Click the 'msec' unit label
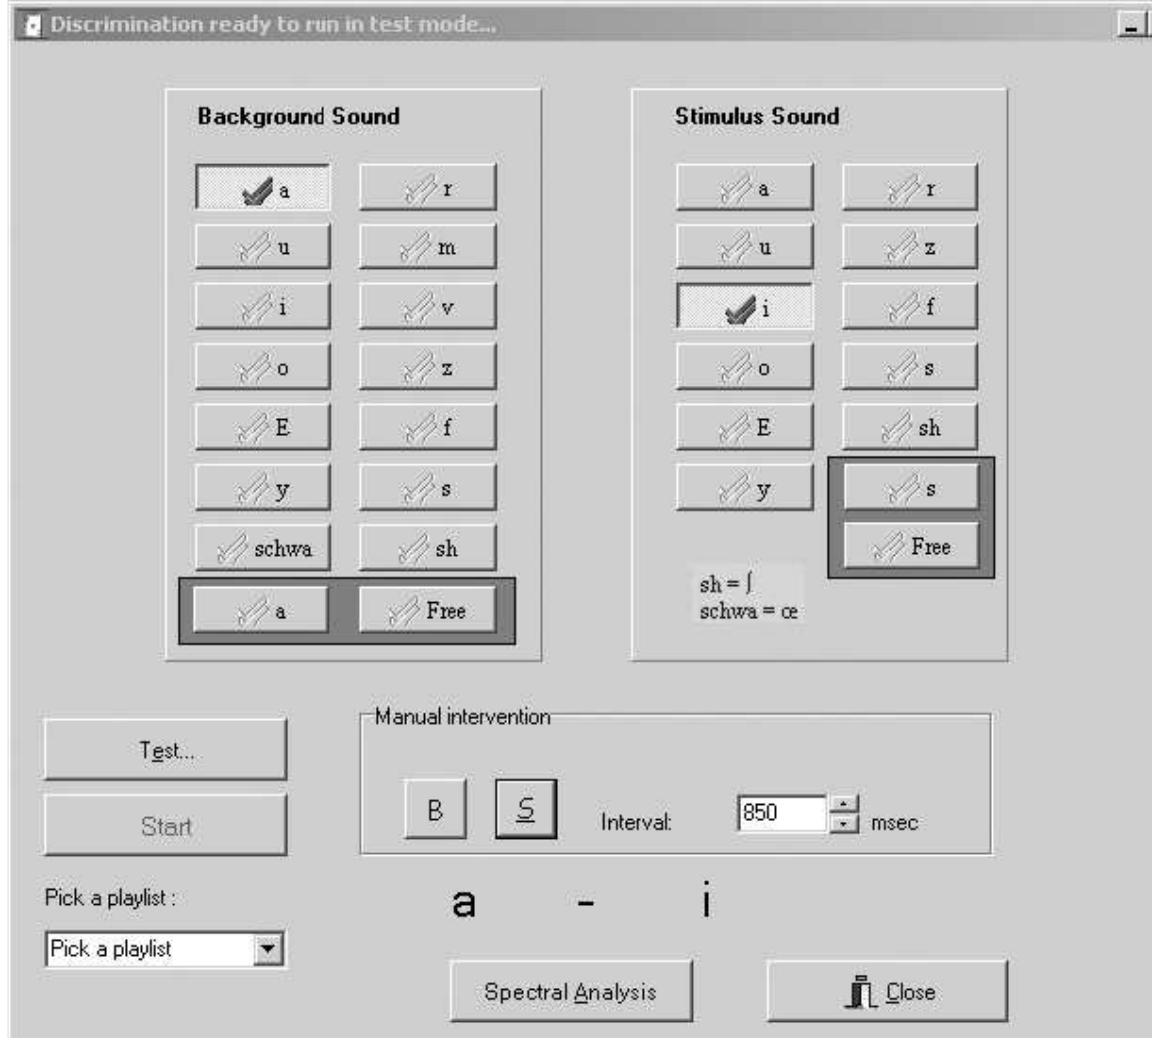This screenshot has width=1152, height=1042. 894,822
